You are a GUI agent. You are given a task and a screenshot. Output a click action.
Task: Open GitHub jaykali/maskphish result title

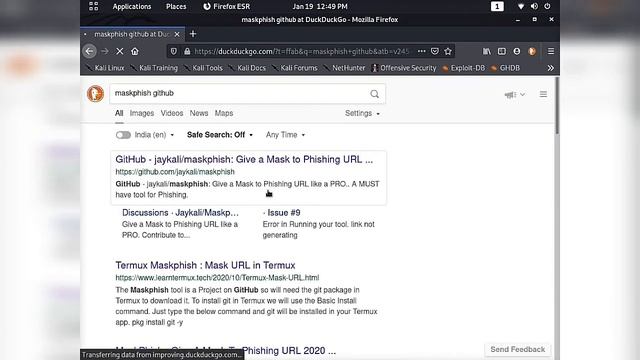tap(244, 159)
